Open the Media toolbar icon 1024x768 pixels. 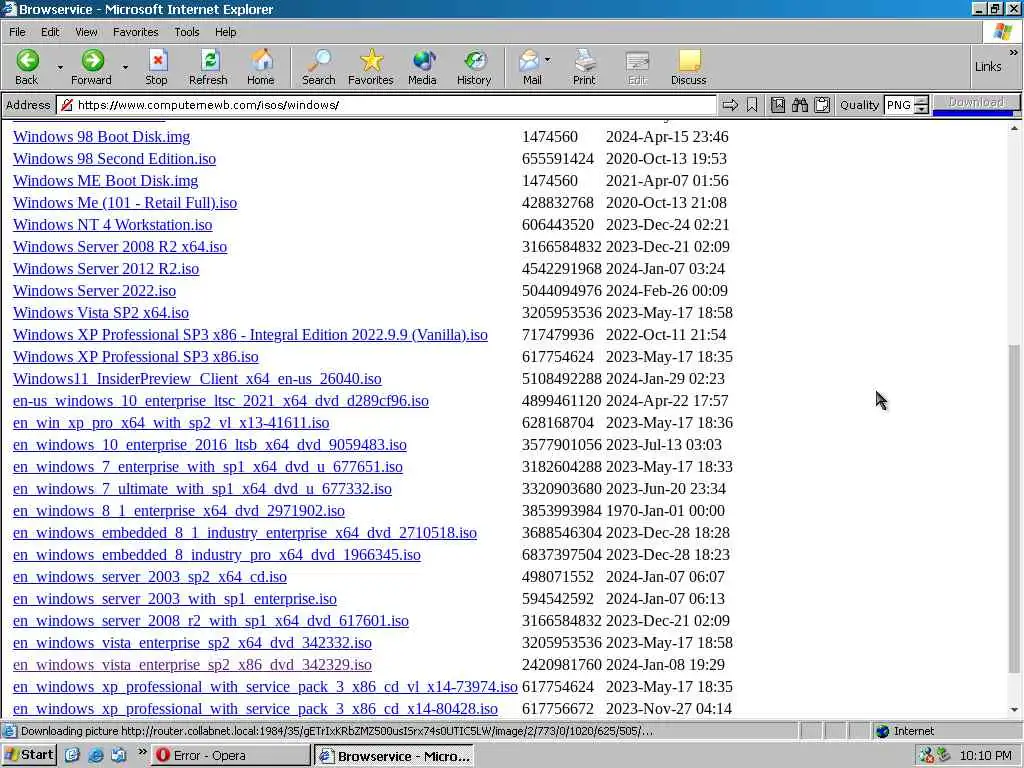pyautogui.click(x=423, y=61)
